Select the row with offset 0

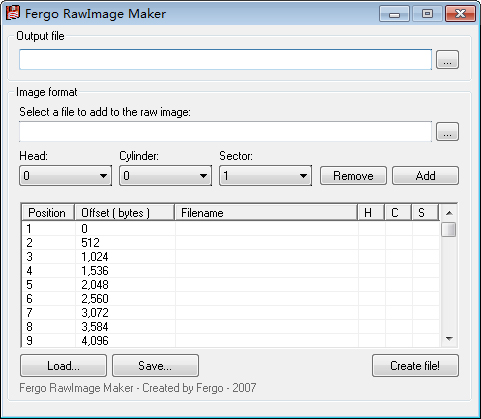point(231,229)
